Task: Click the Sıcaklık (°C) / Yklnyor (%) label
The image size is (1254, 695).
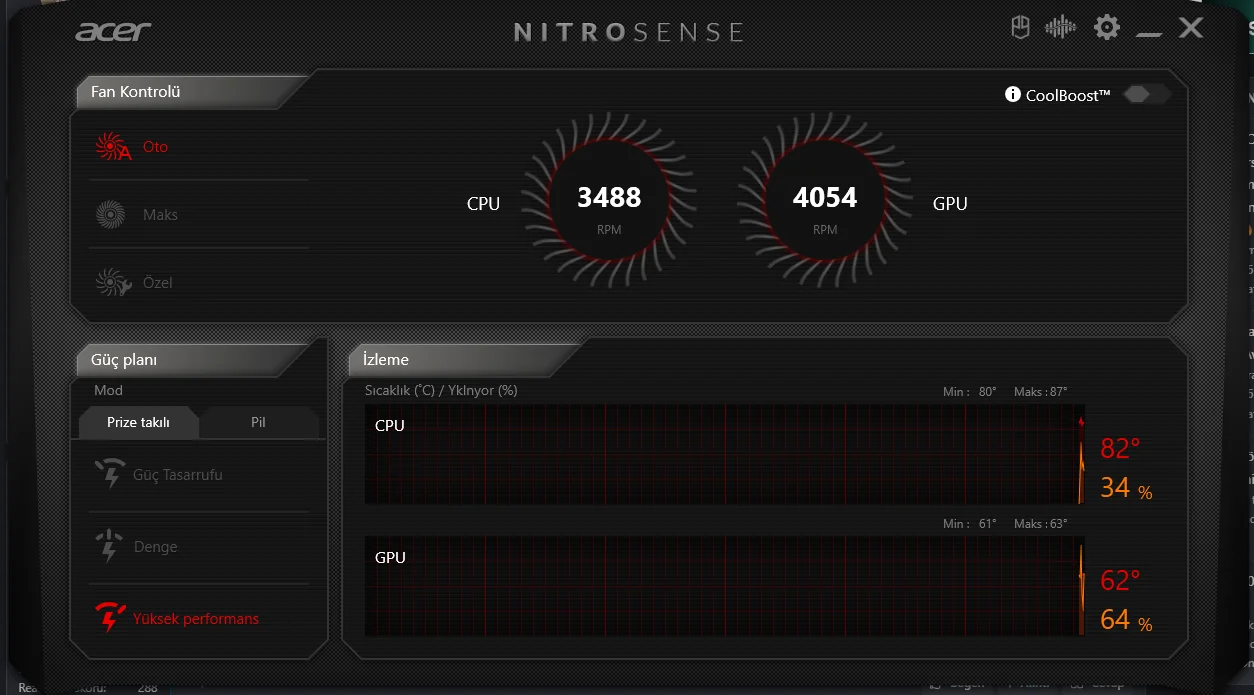Action: [441, 390]
